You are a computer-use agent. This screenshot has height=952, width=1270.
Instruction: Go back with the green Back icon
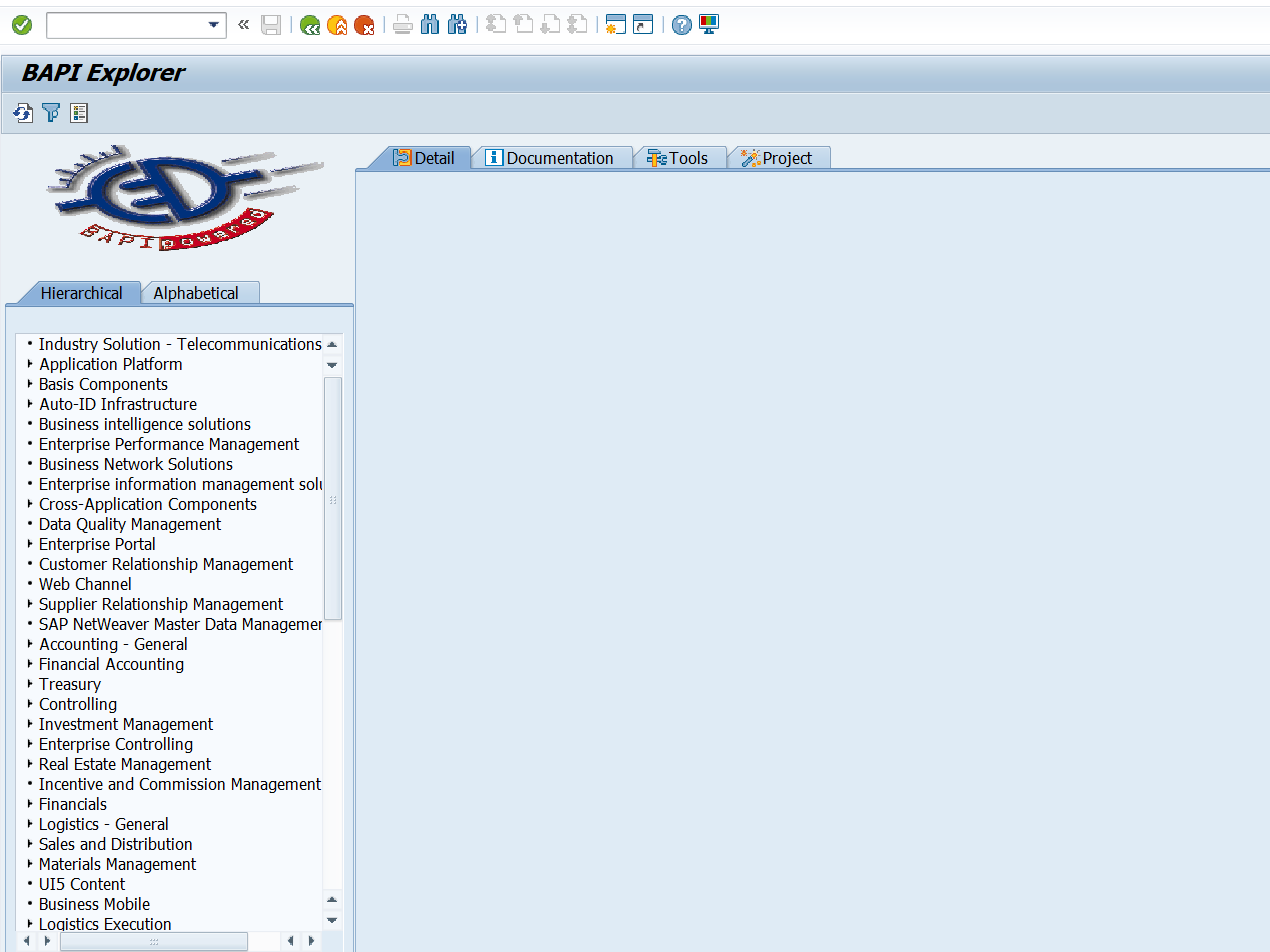(x=310, y=25)
